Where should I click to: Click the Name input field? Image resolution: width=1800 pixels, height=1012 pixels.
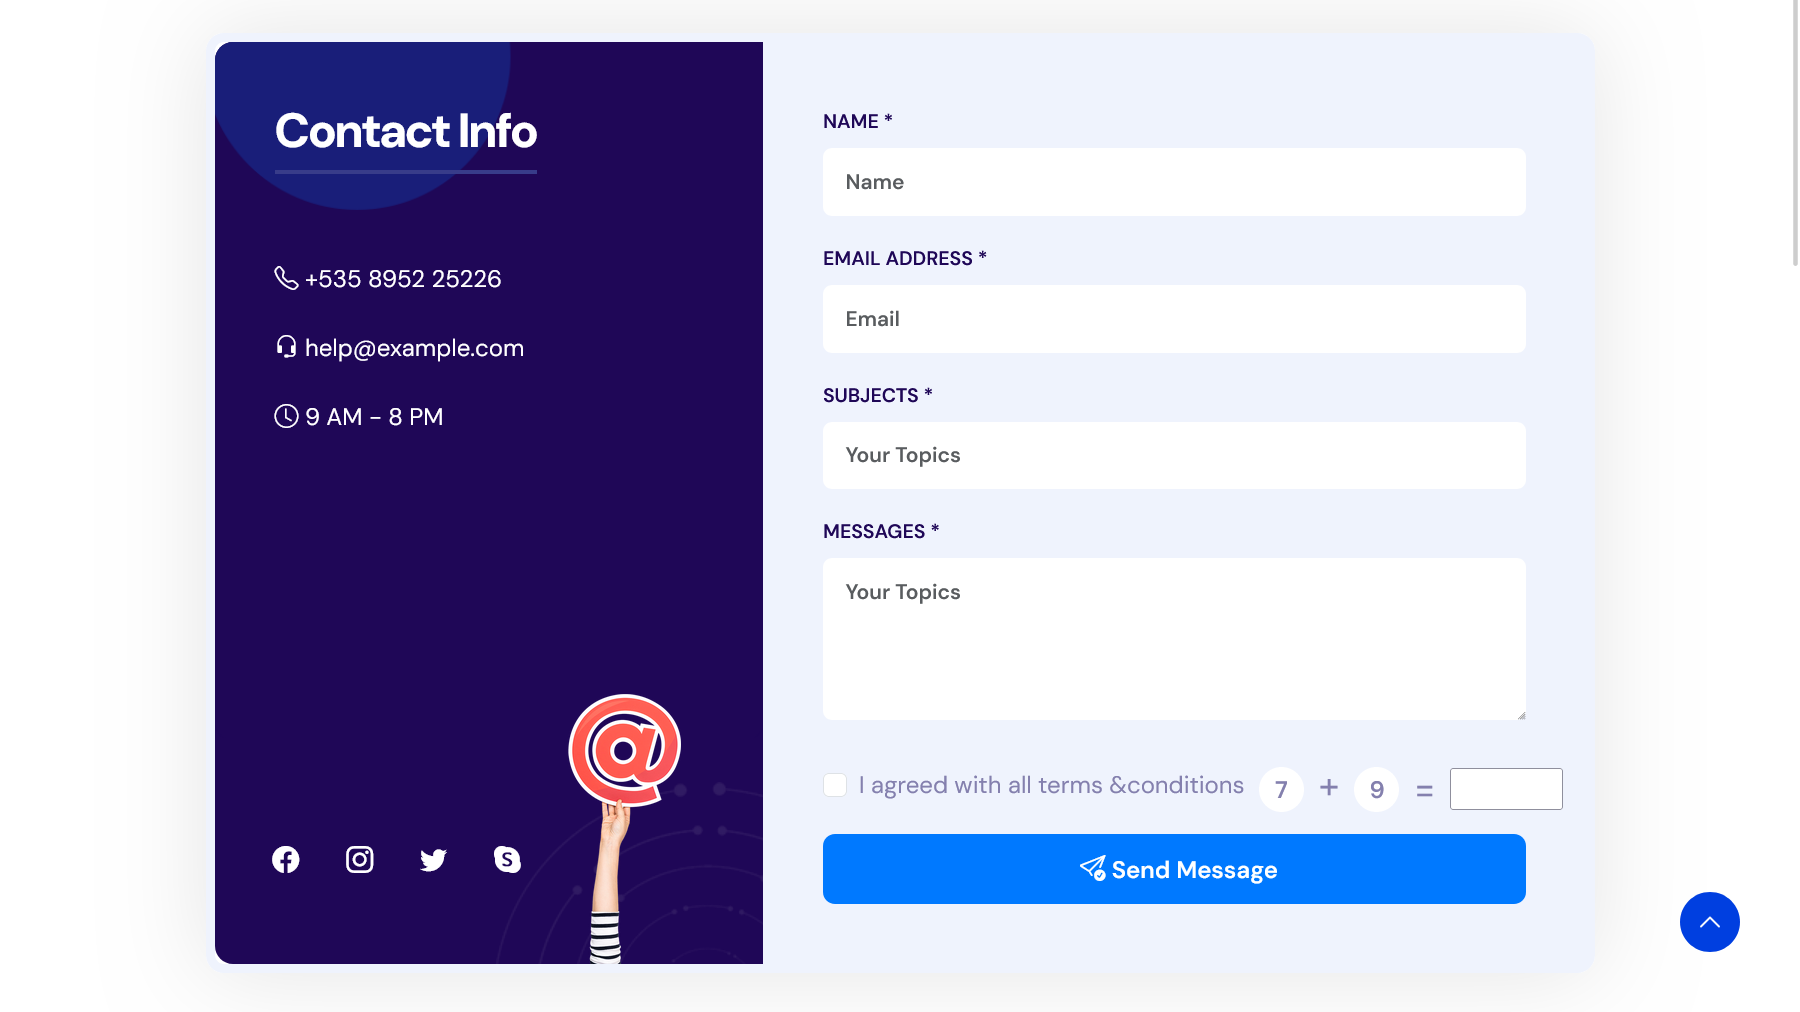[x=1174, y=182]
